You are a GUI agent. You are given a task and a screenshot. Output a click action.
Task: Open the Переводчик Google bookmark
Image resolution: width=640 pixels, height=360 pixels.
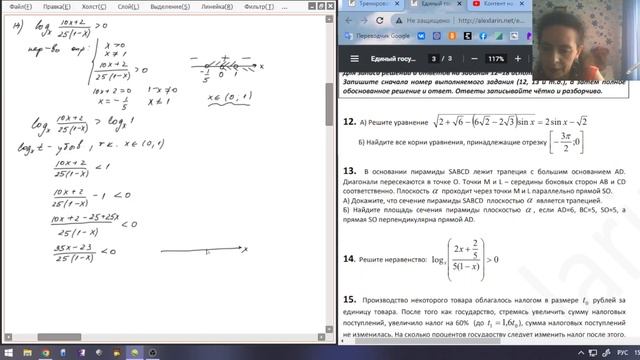coord(377,36)
